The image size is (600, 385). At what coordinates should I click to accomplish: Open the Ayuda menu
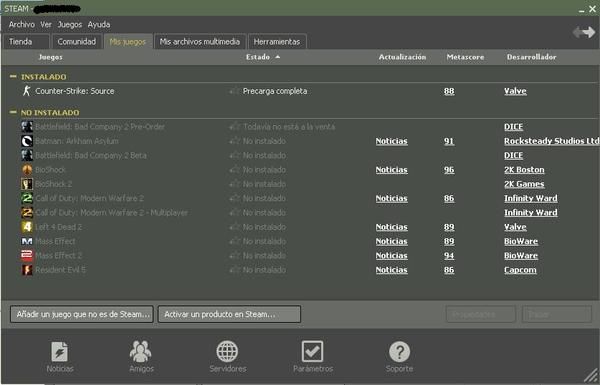(99, 24)
